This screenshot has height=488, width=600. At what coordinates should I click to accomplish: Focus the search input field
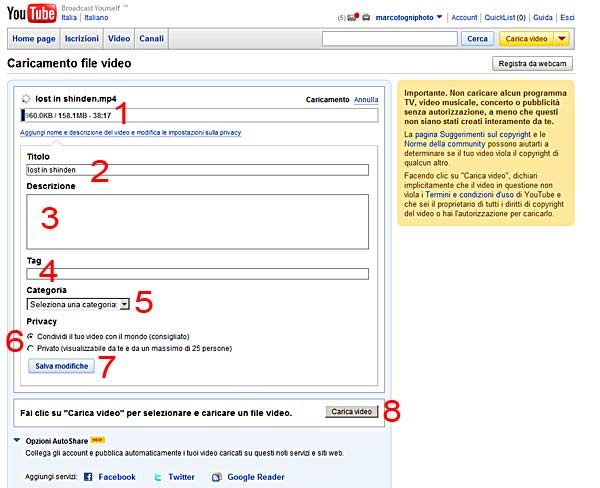[390, 39]
